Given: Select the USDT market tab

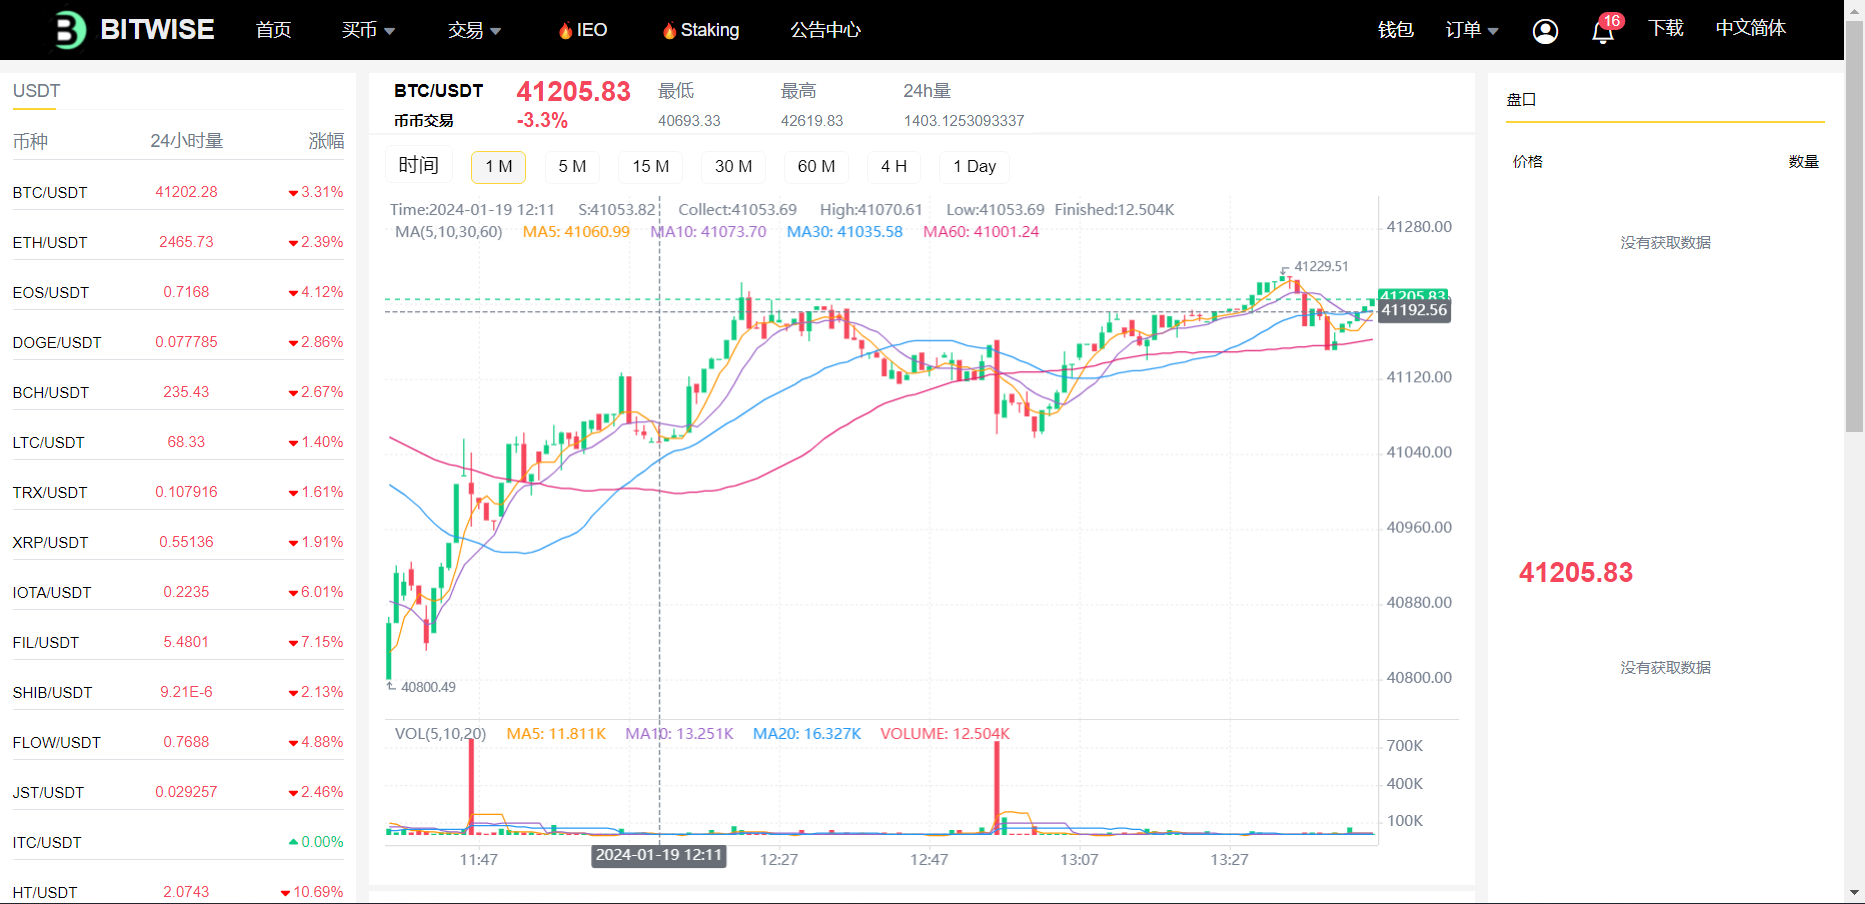Looking at the screenshot, I should [x=36, y=91].
